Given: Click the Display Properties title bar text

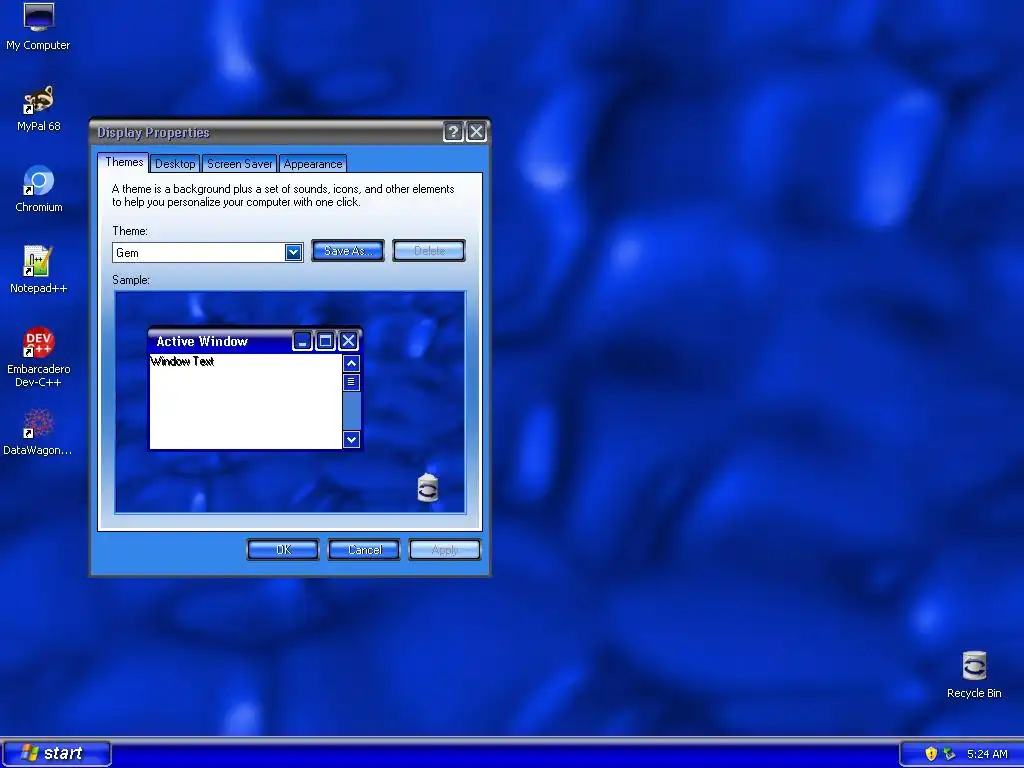Looking at the screenshot, I should click(153, 133).
